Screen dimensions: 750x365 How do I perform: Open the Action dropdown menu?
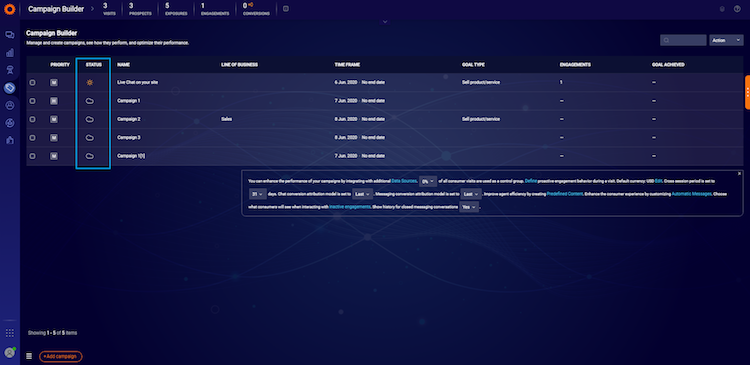pyautogui.click(x=726, y=40)
